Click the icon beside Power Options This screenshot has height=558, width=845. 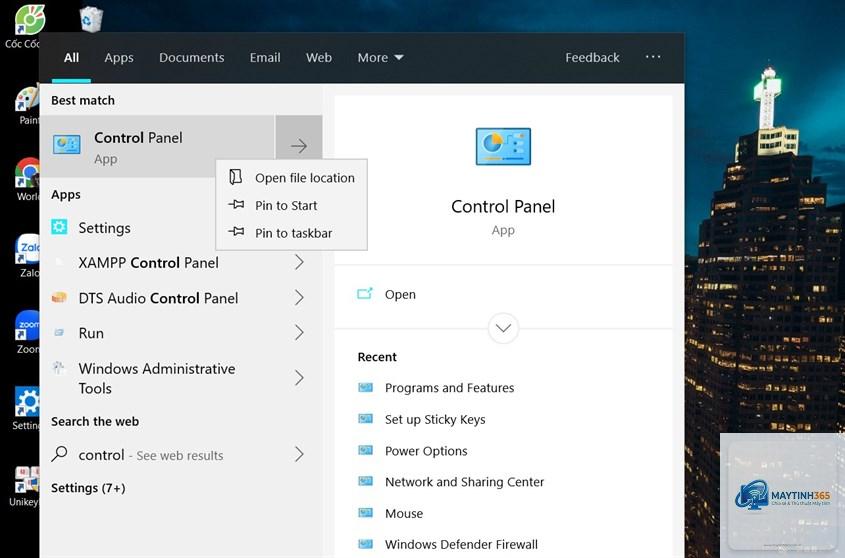[x=365, y=450]
